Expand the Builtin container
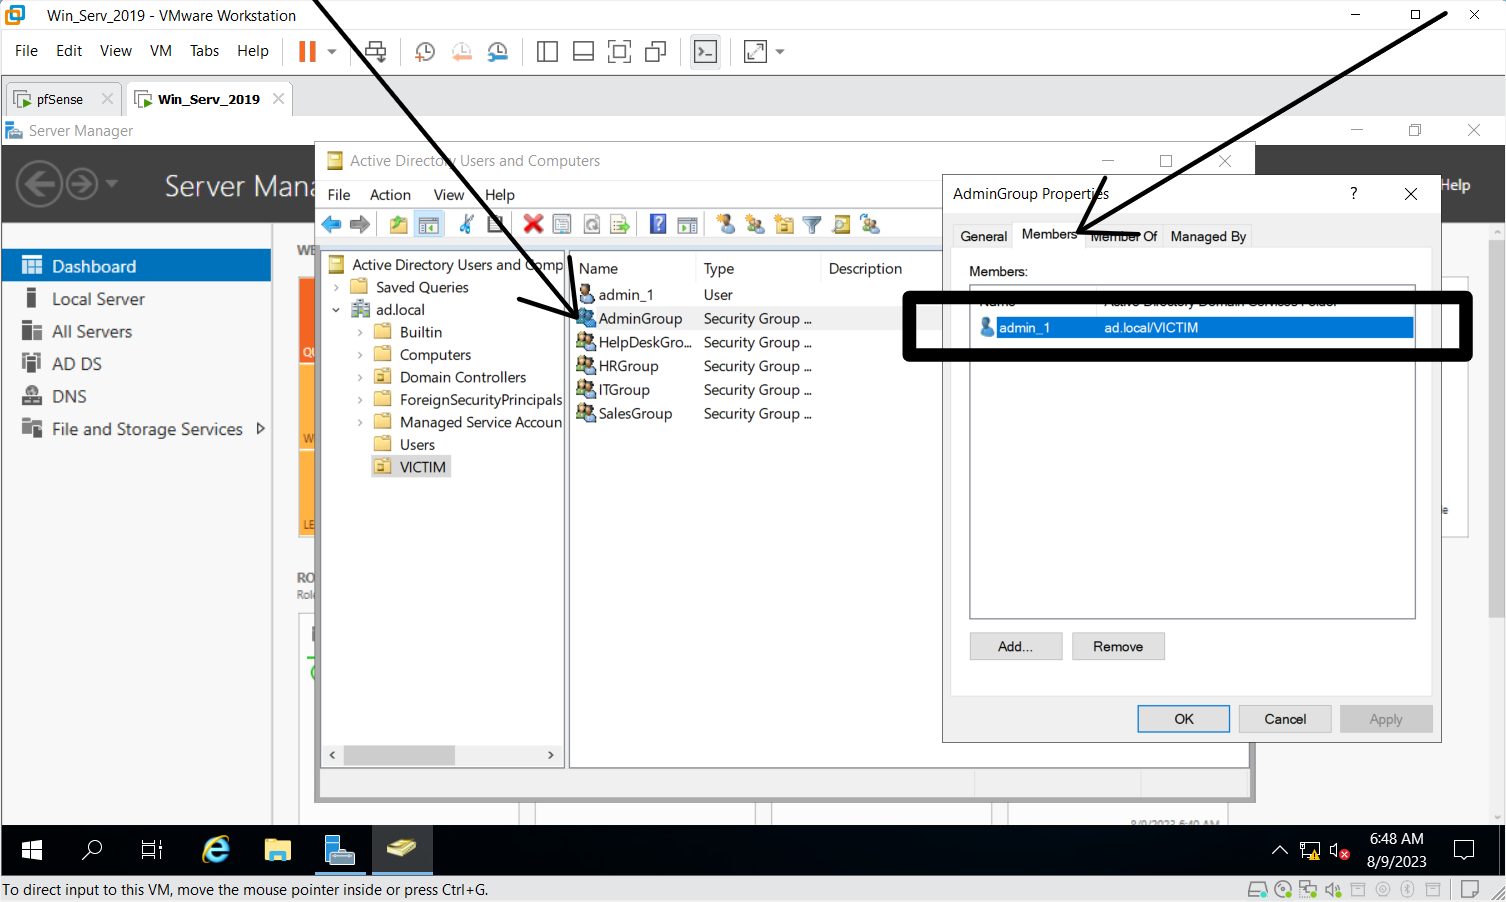Viewport: 1506px width, 902px height. [x=360, y=332]
